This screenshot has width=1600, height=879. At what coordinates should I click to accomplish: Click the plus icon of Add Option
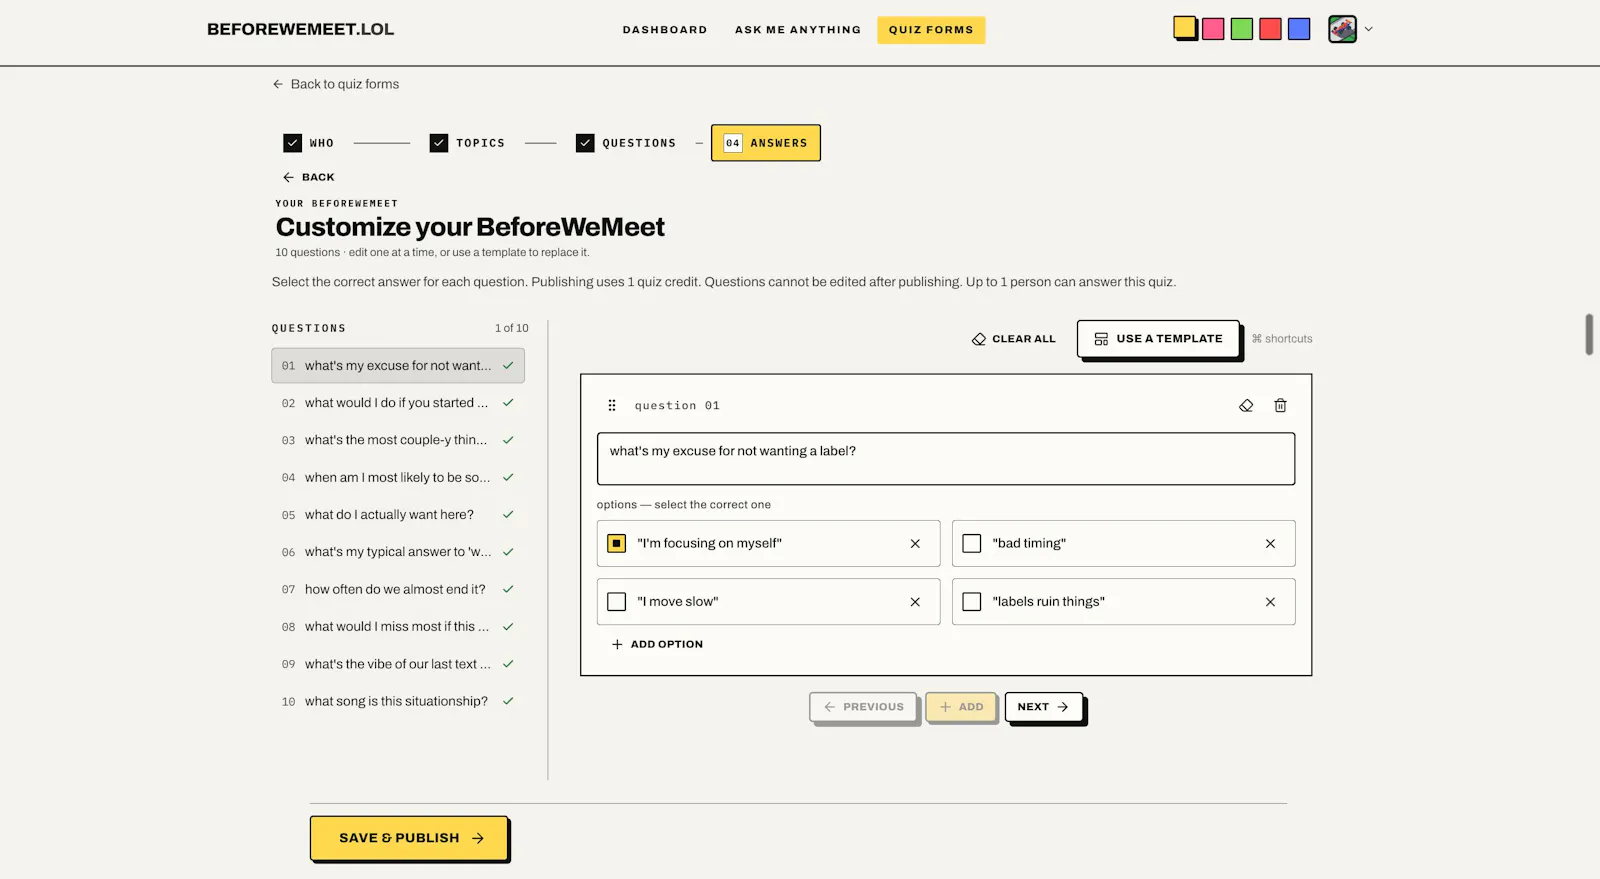pyautogui.click(x=617, y=645)
